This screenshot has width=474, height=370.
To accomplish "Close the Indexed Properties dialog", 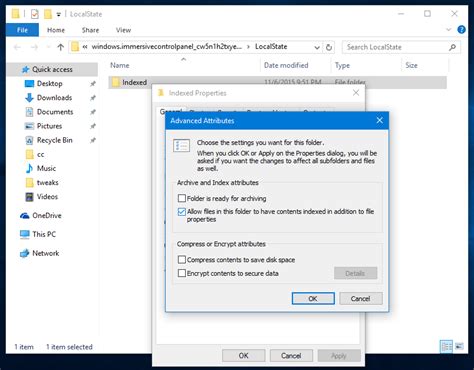I will point(356,93).
